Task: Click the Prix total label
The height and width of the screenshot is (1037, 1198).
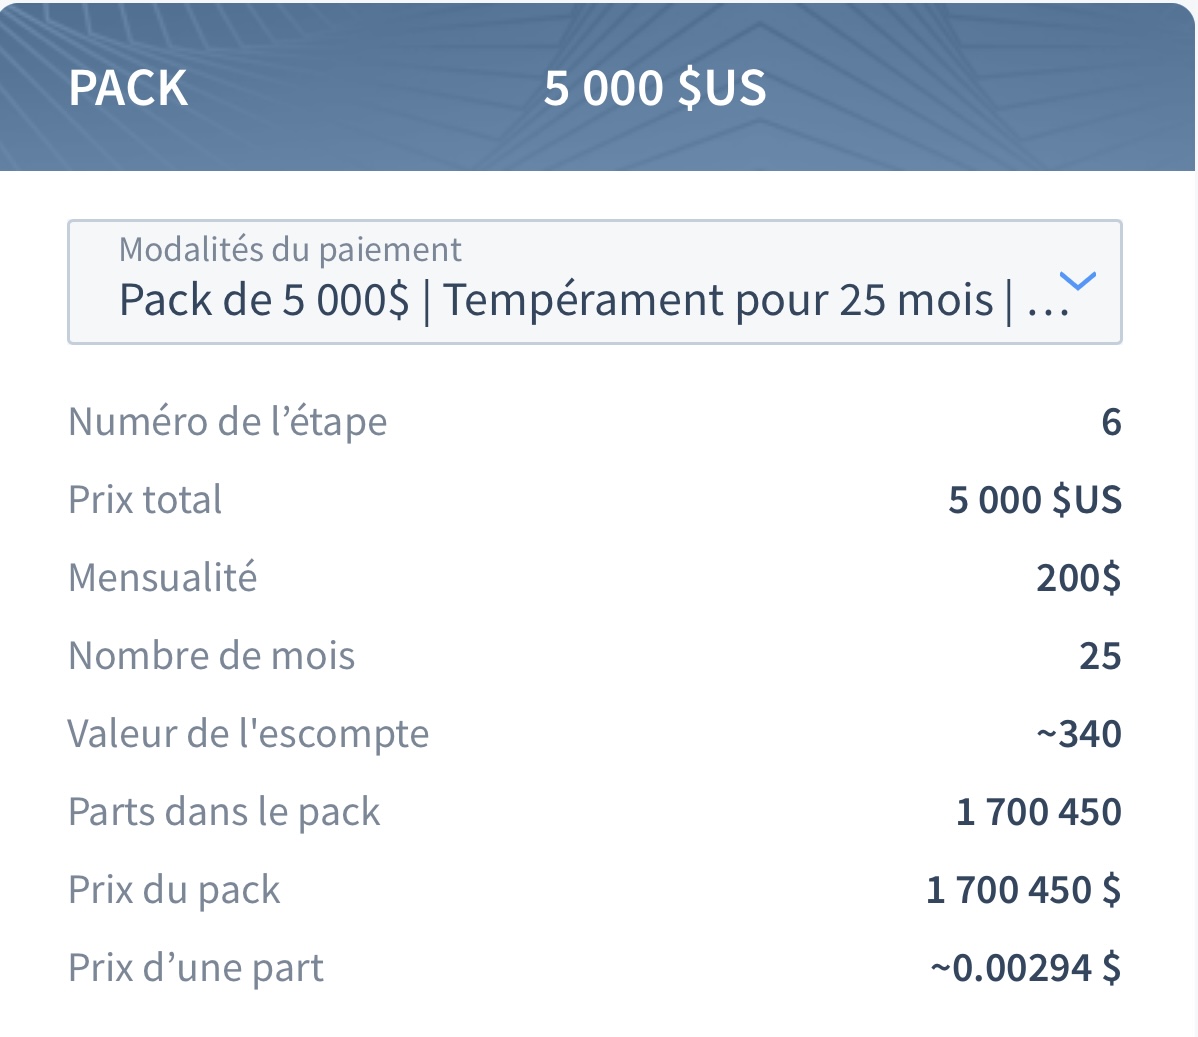Action: click(x=145, y=500)
